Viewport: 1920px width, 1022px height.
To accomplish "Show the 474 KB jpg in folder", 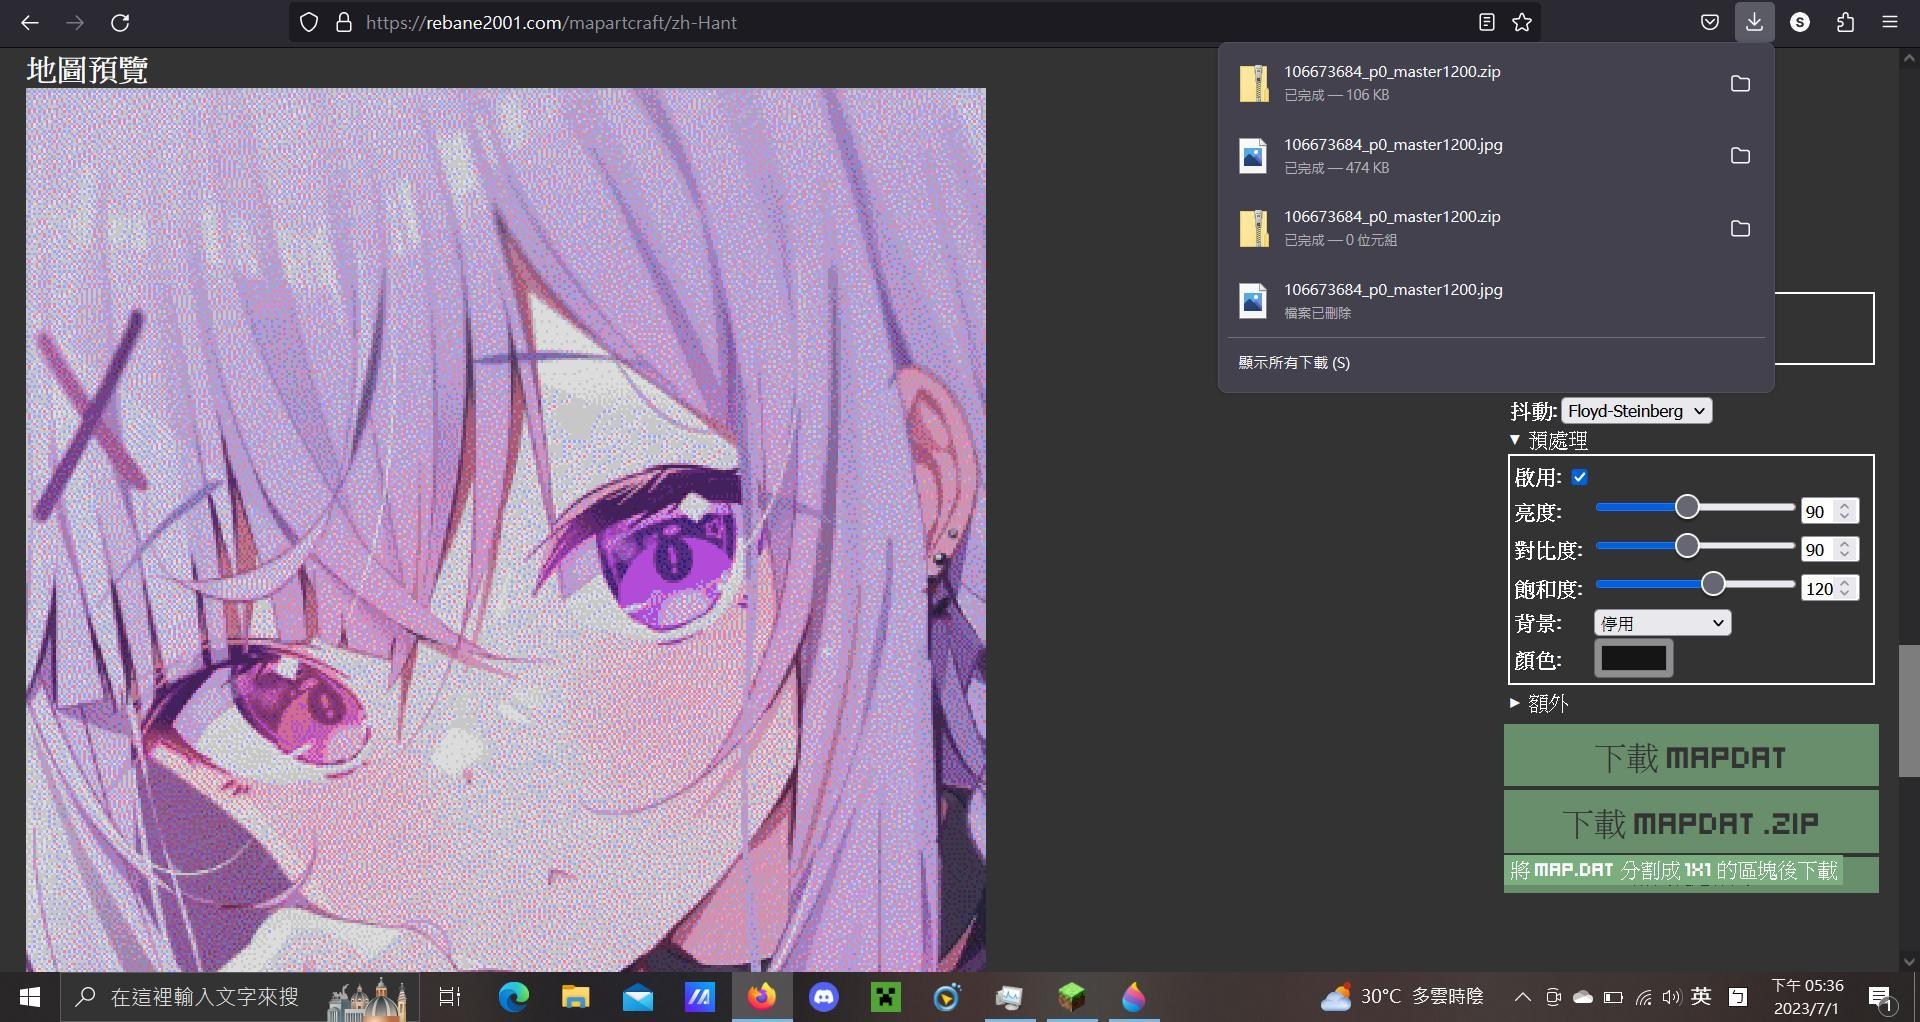I will coord(1740,156).
